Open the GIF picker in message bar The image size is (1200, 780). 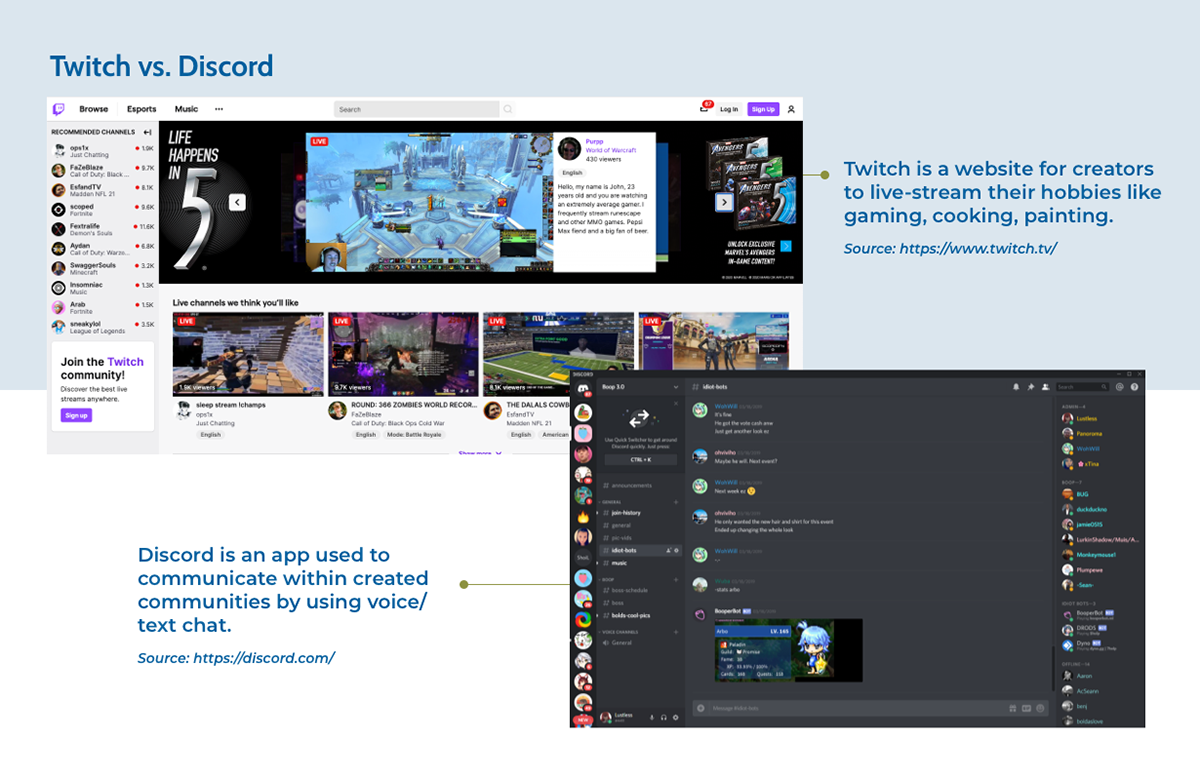click(1026, 708)
